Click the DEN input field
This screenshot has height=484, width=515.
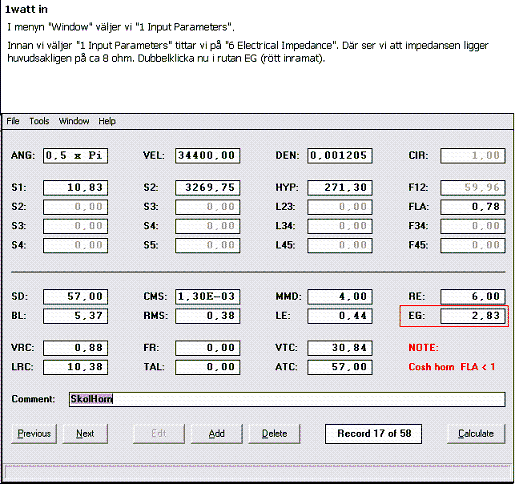click(x=340, y=156)
